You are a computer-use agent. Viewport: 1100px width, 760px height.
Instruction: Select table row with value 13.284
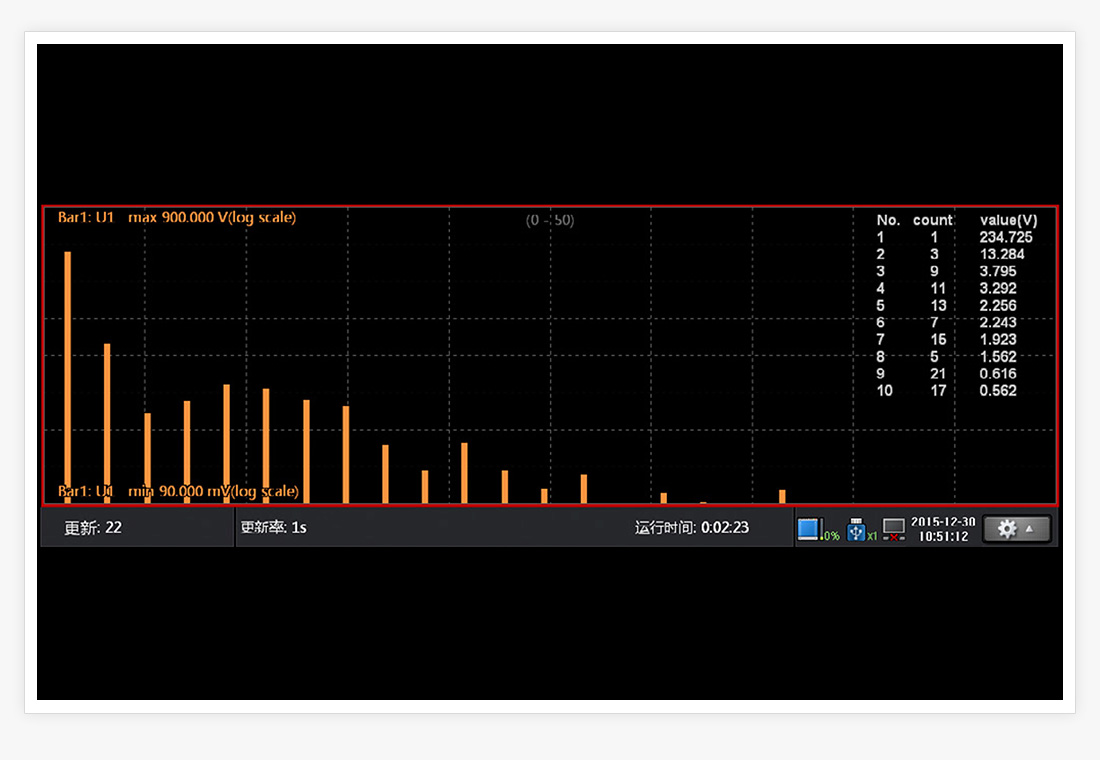[x=955, y=254]
